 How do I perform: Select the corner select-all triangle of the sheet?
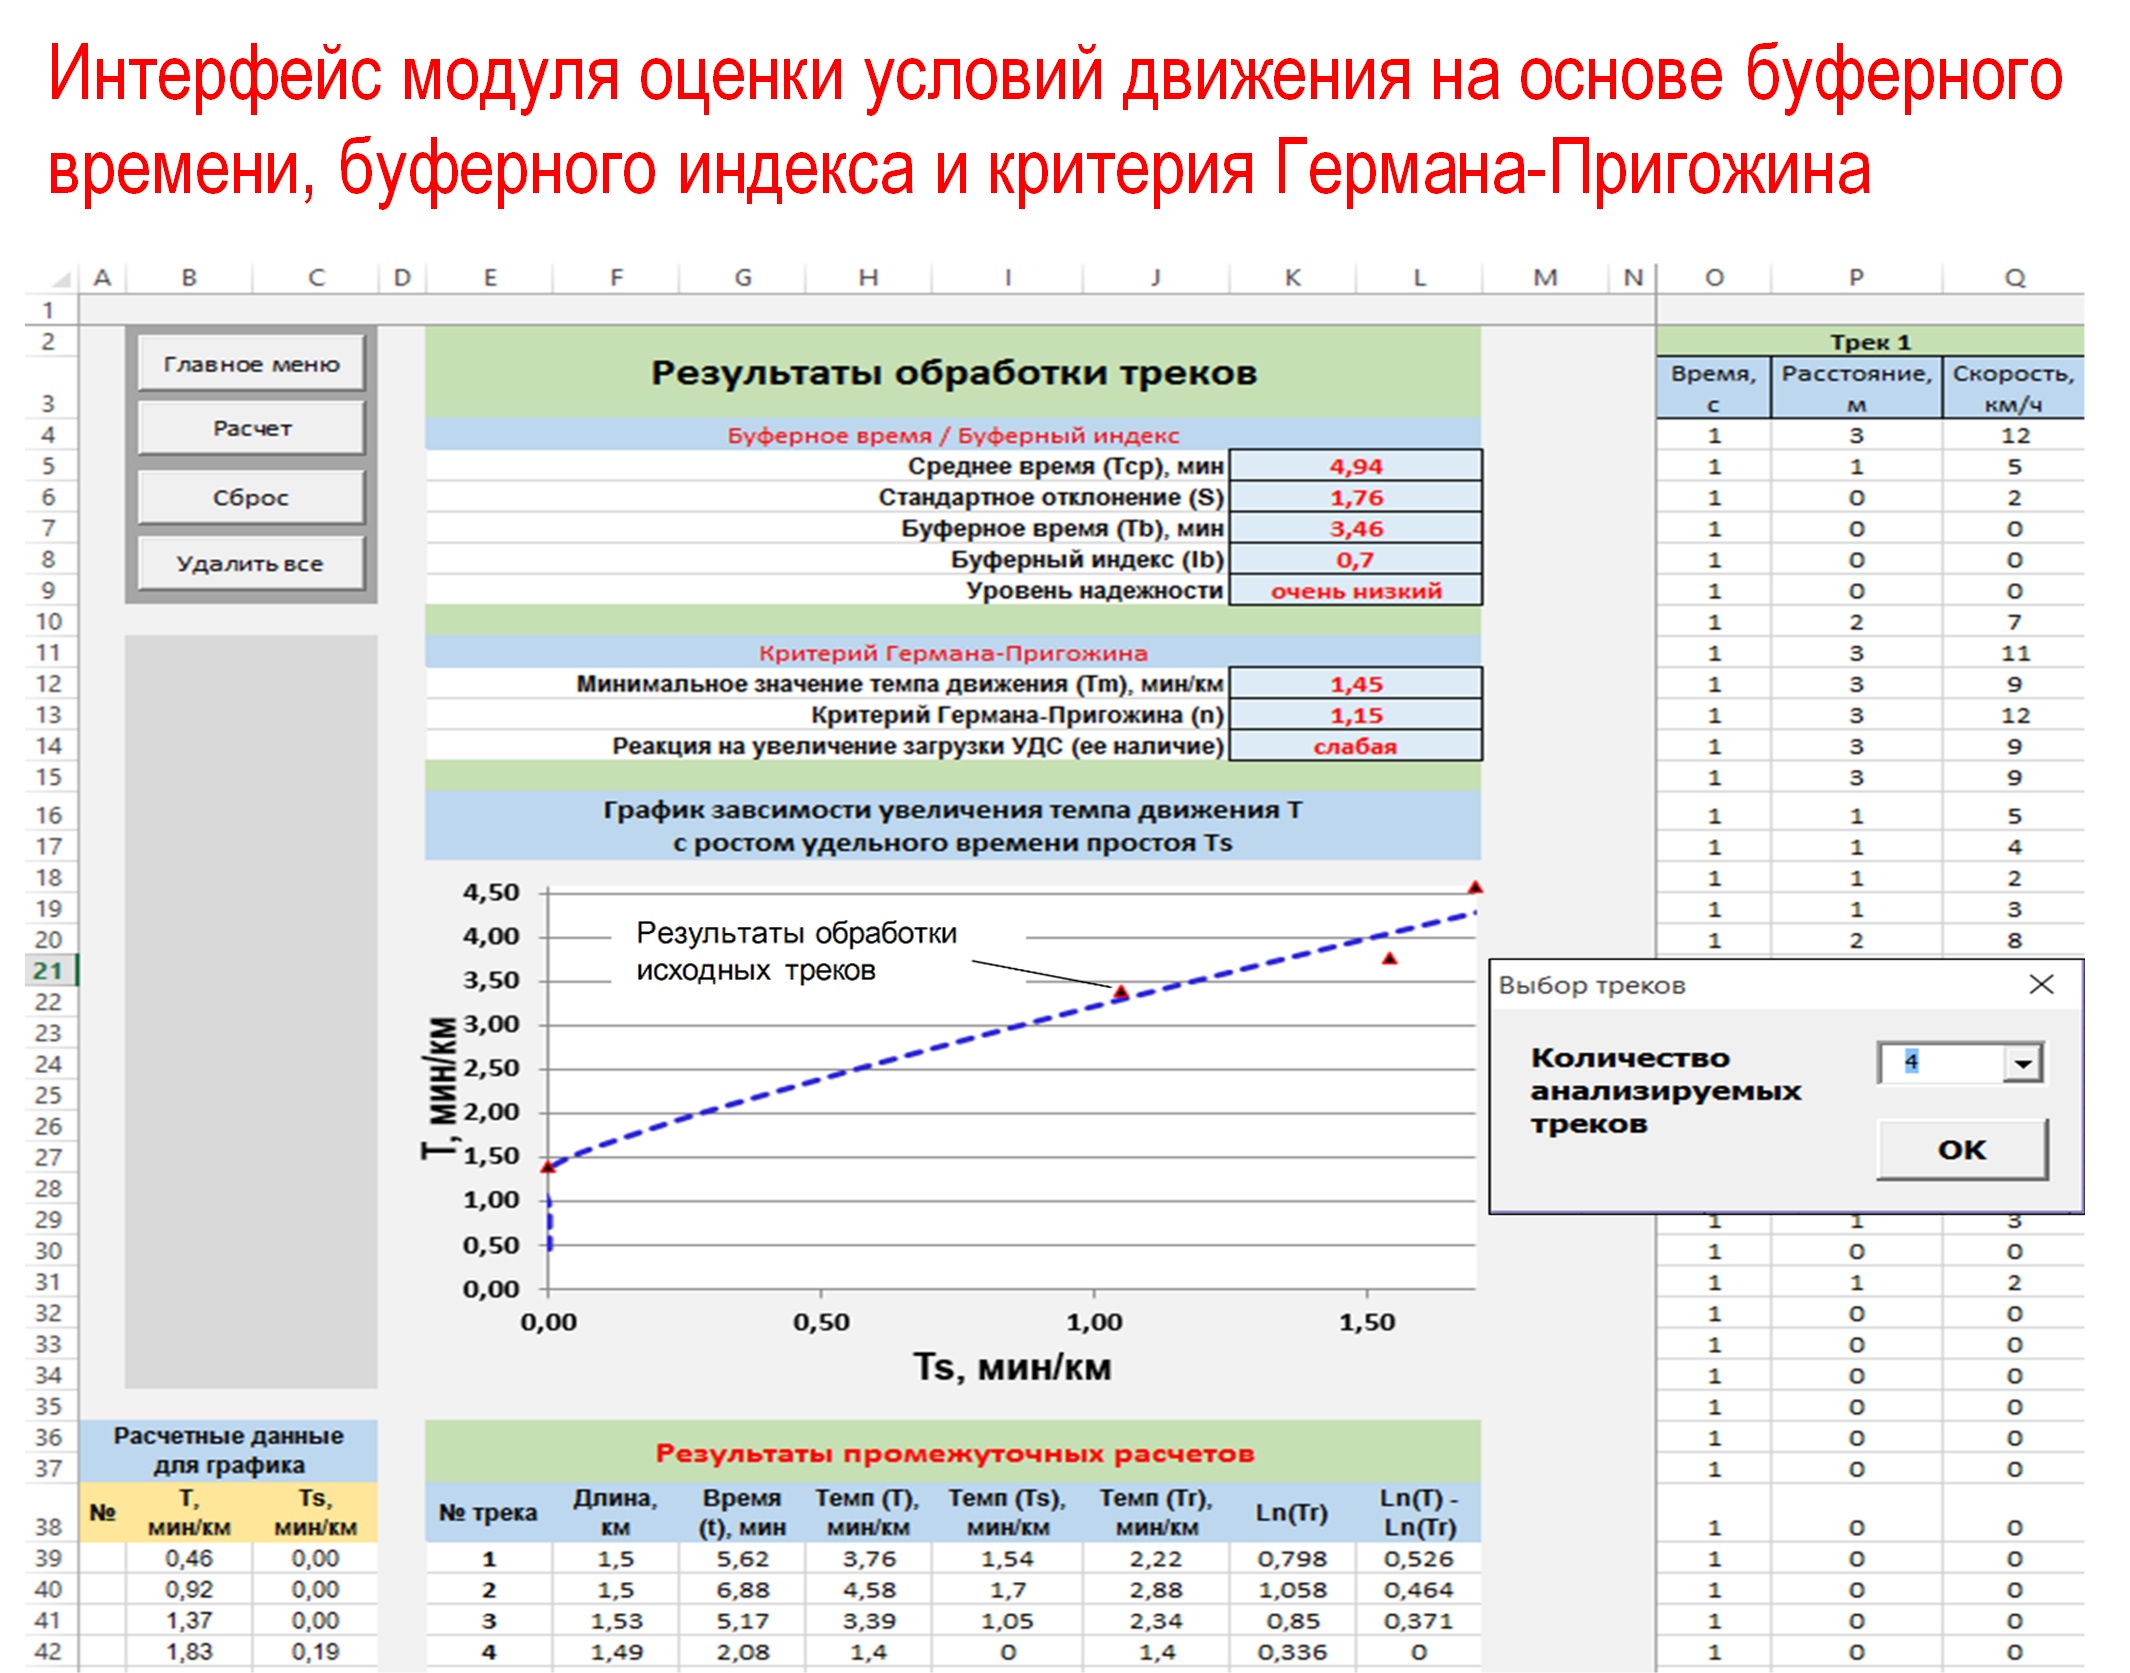[x=60, y=278]
